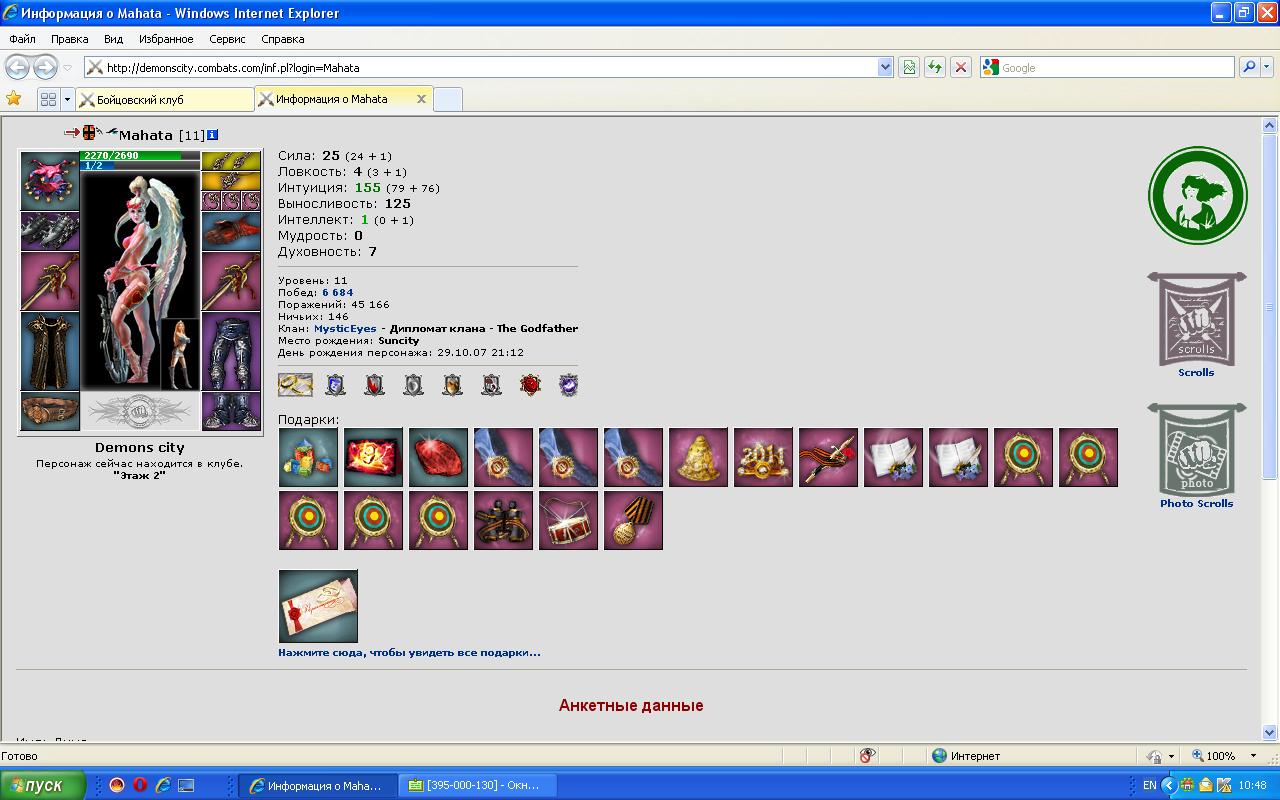Open the Файл menu
Image resolution: width=1280 pixels, height=800 pixels.
(22, 39)
